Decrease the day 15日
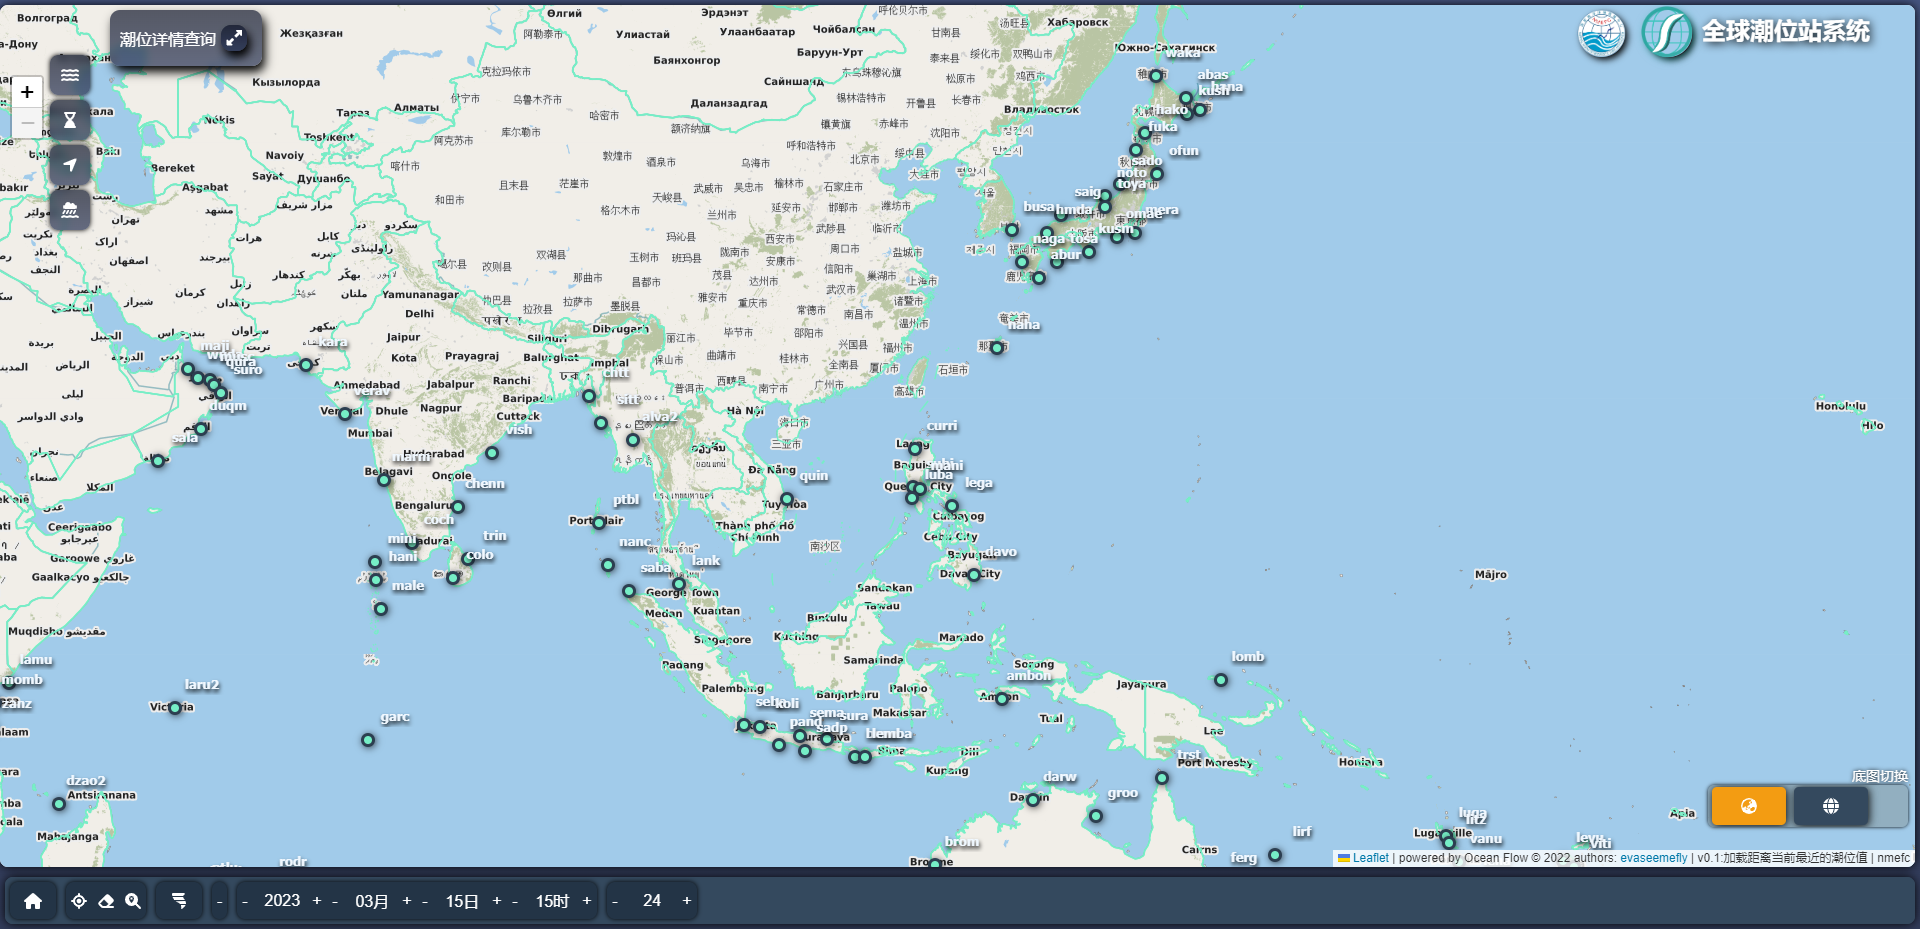This screenshot has height=929, width=1920. point(425,901)
